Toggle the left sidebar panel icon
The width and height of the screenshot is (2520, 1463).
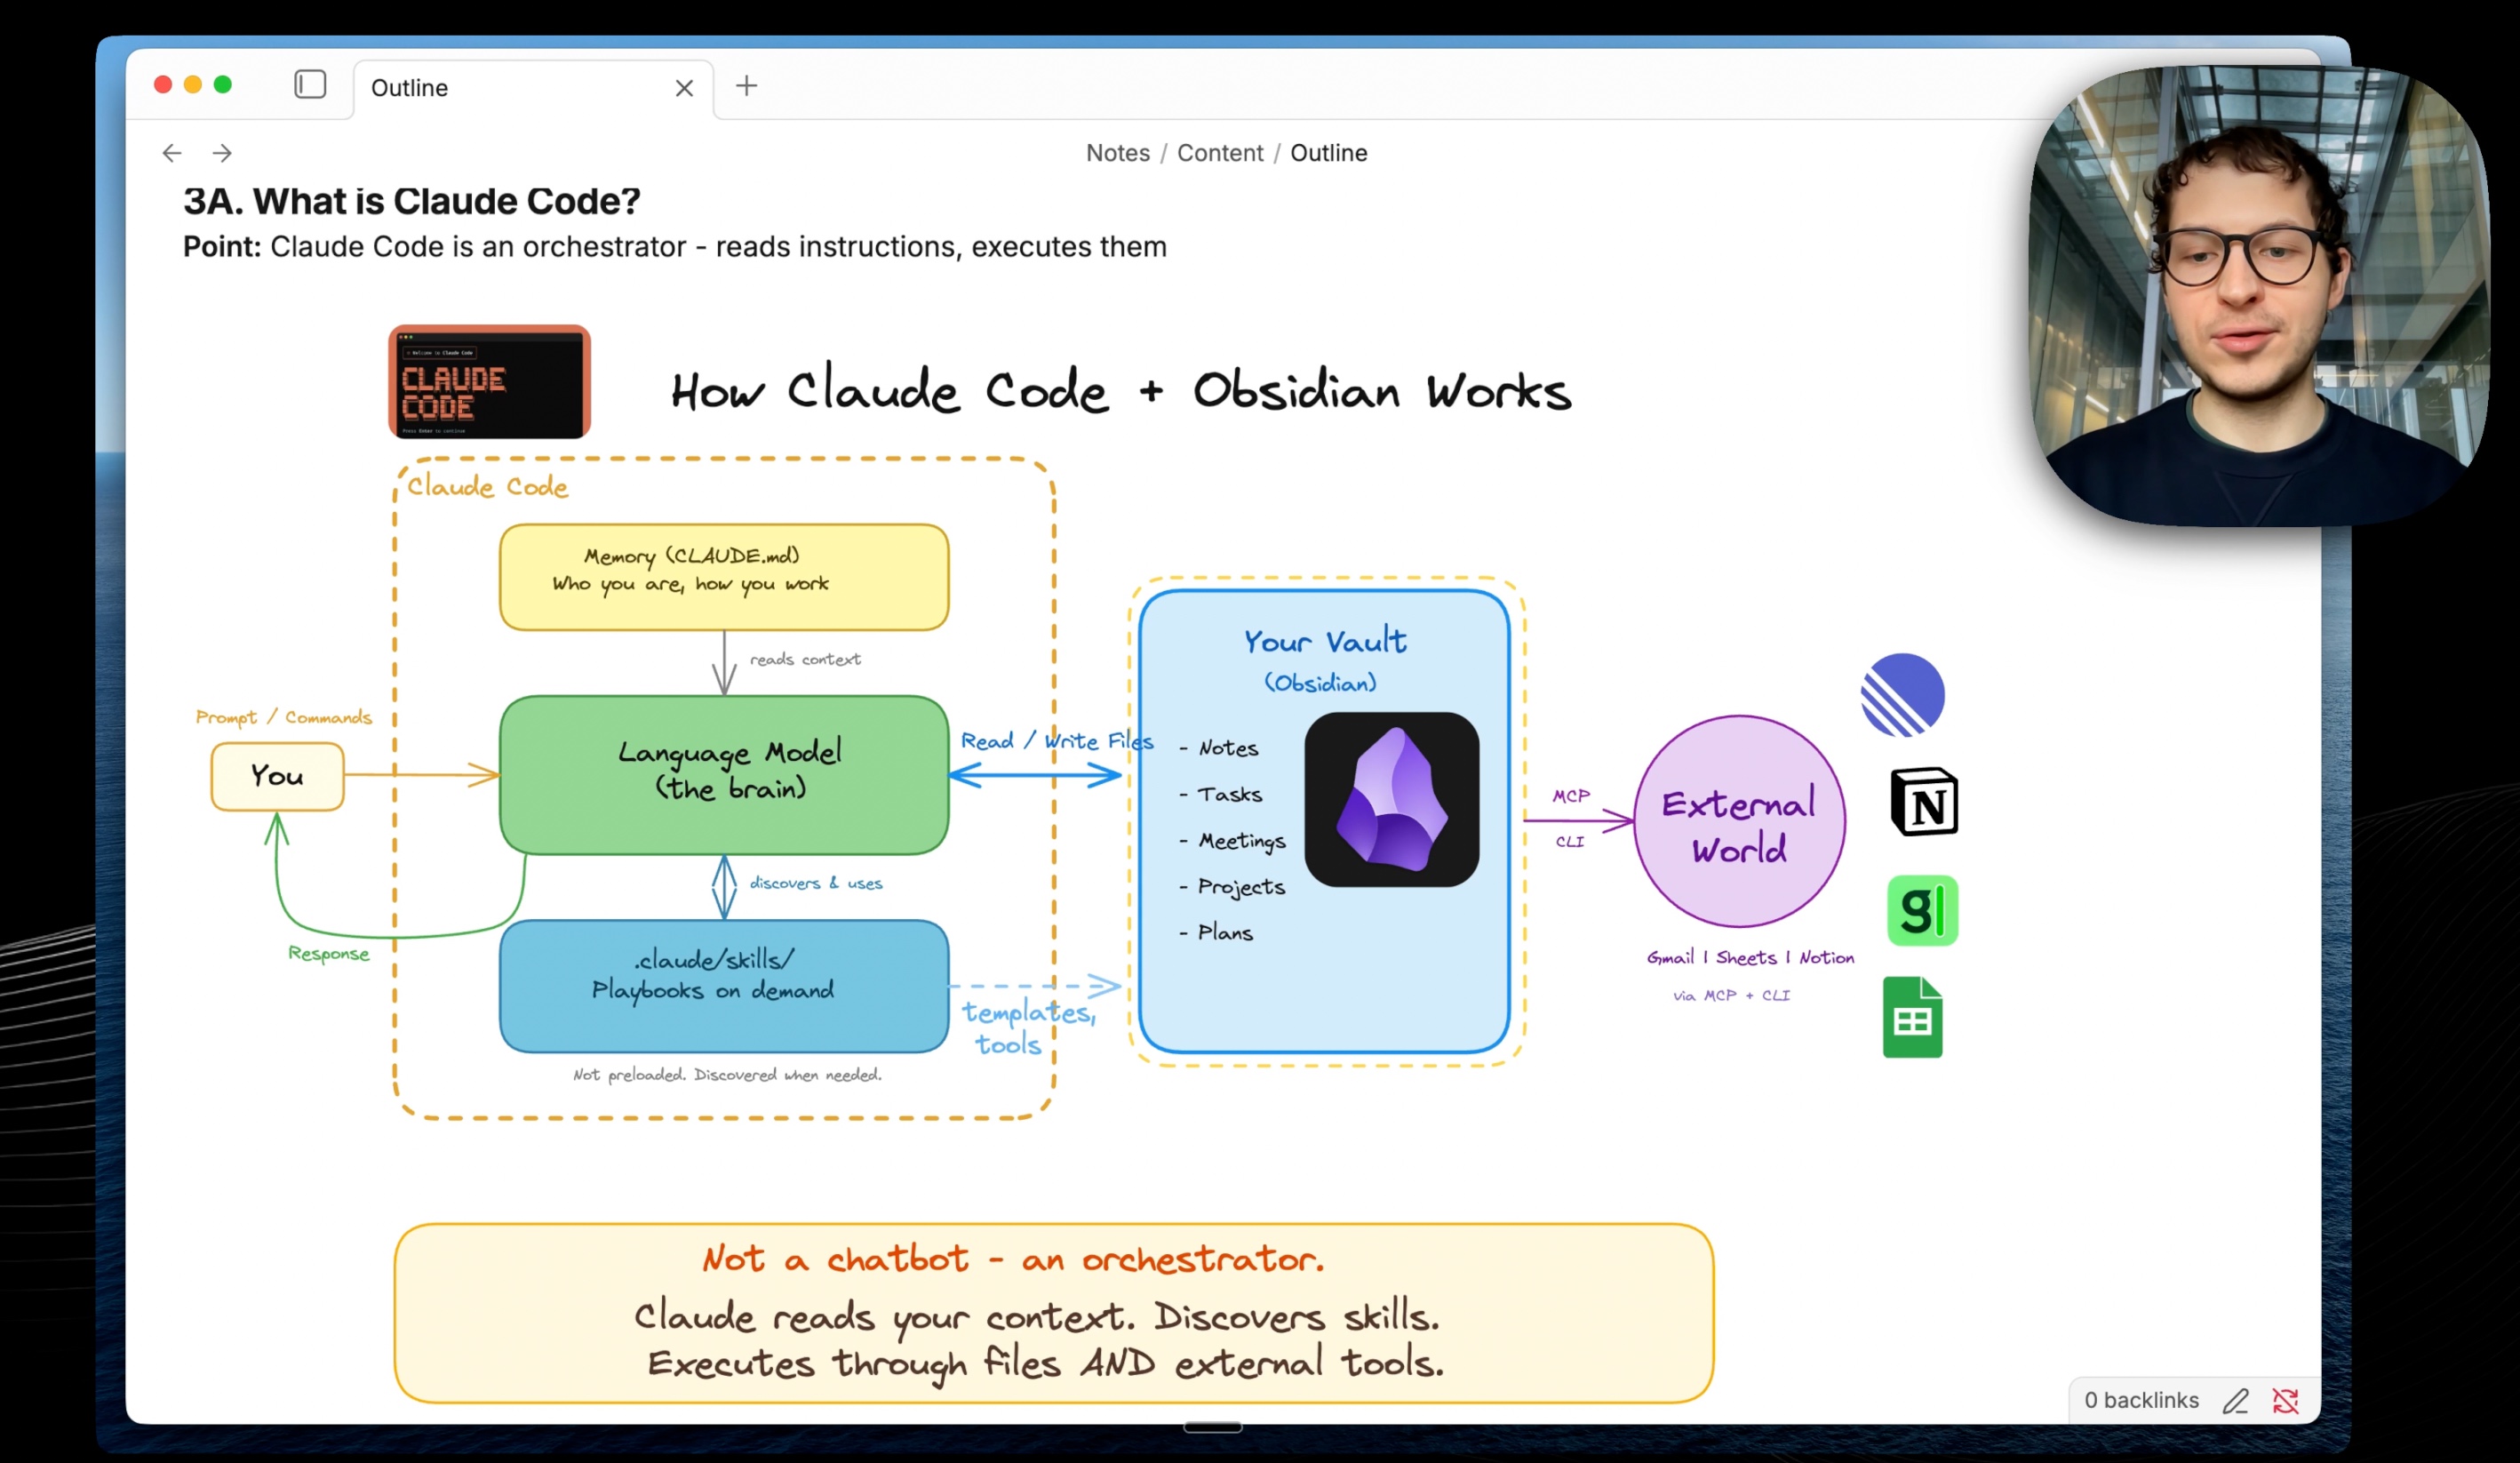click(310, 85)
